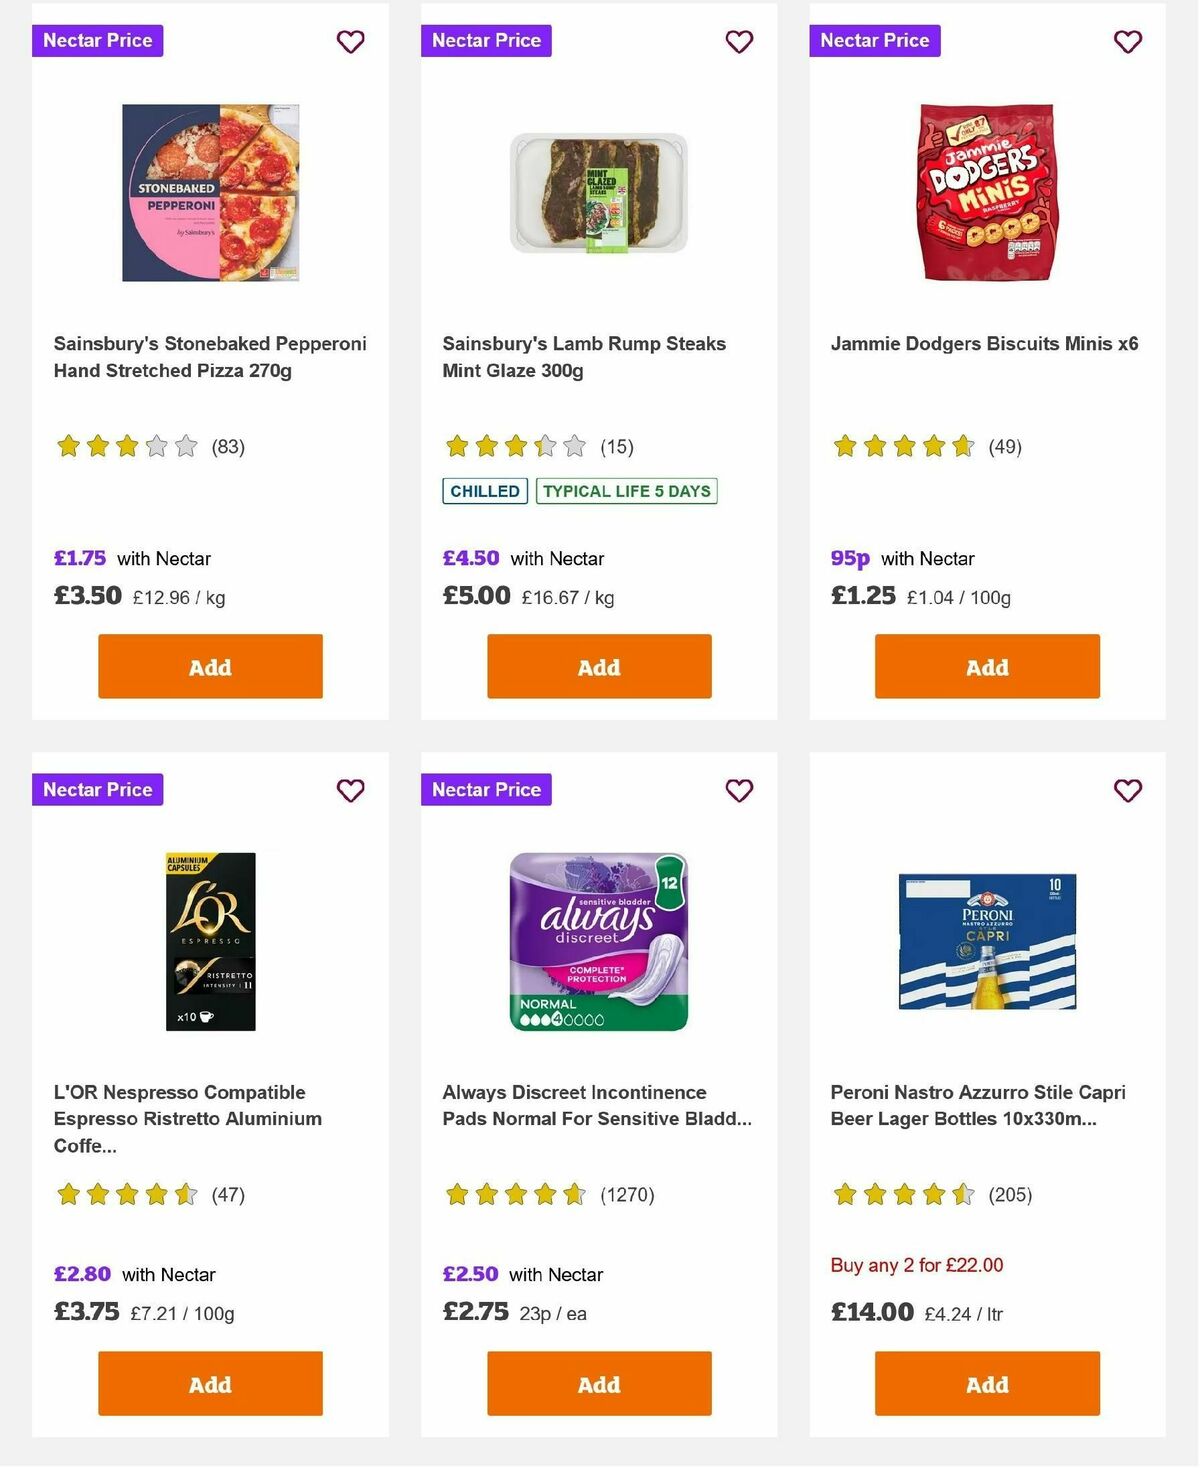This screenshot has height=1468, width=1200.
Task: Favorite the L'OR Nespresso capsules
Action: click(x=350, y=790)
